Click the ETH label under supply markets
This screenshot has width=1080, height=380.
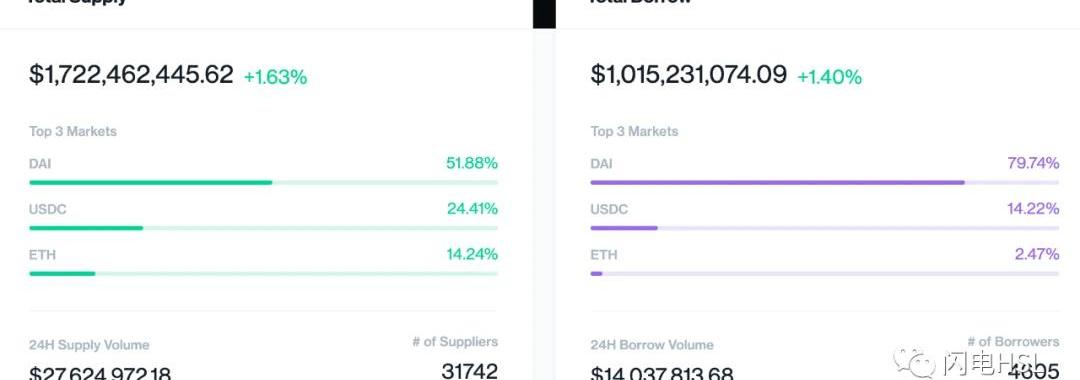pyautogui.click(x=42, y=255)
